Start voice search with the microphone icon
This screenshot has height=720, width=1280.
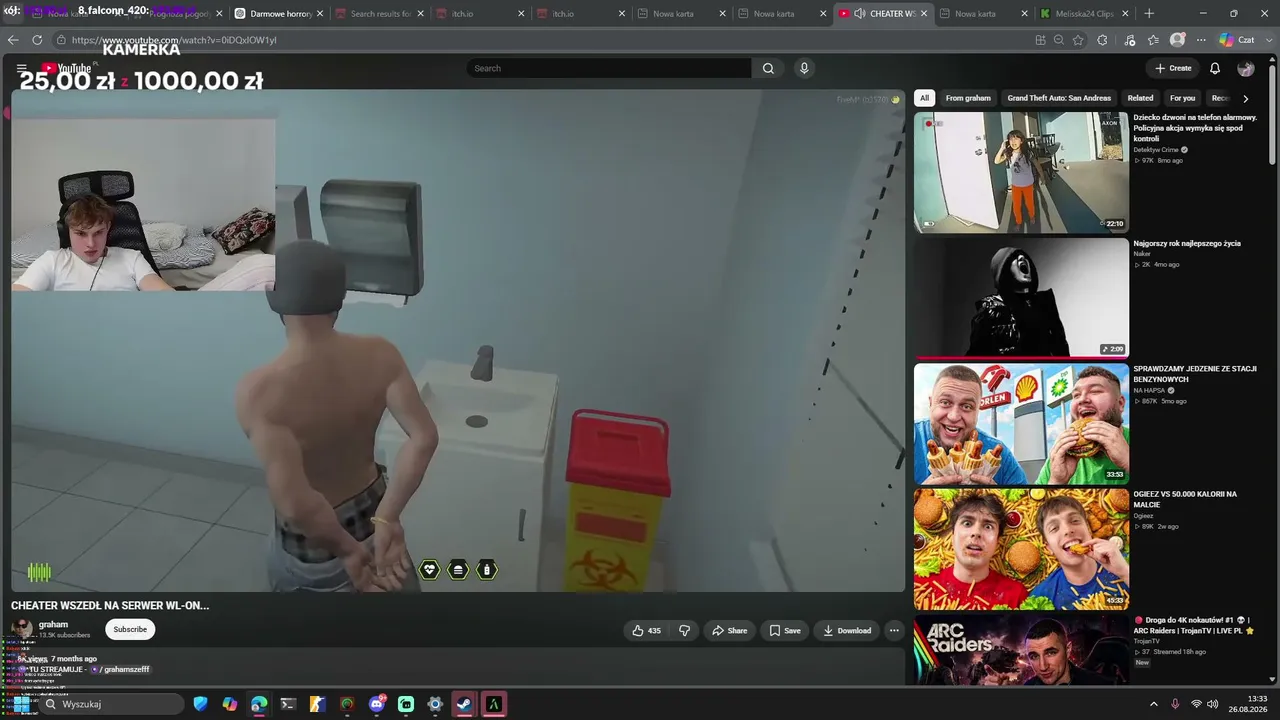coord(804,68)
